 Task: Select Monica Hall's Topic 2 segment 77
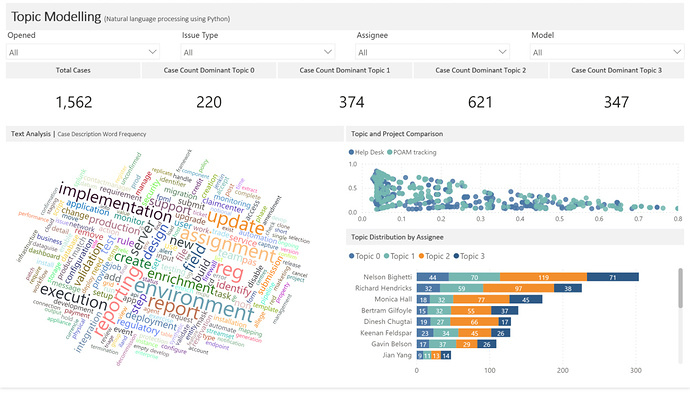tap(481, 300)
